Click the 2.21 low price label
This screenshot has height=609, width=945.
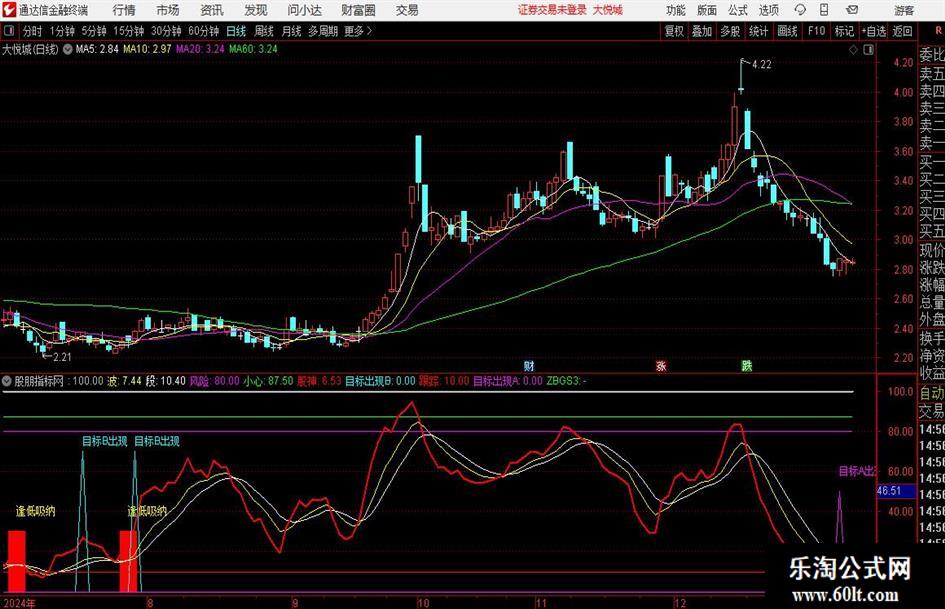62,357
